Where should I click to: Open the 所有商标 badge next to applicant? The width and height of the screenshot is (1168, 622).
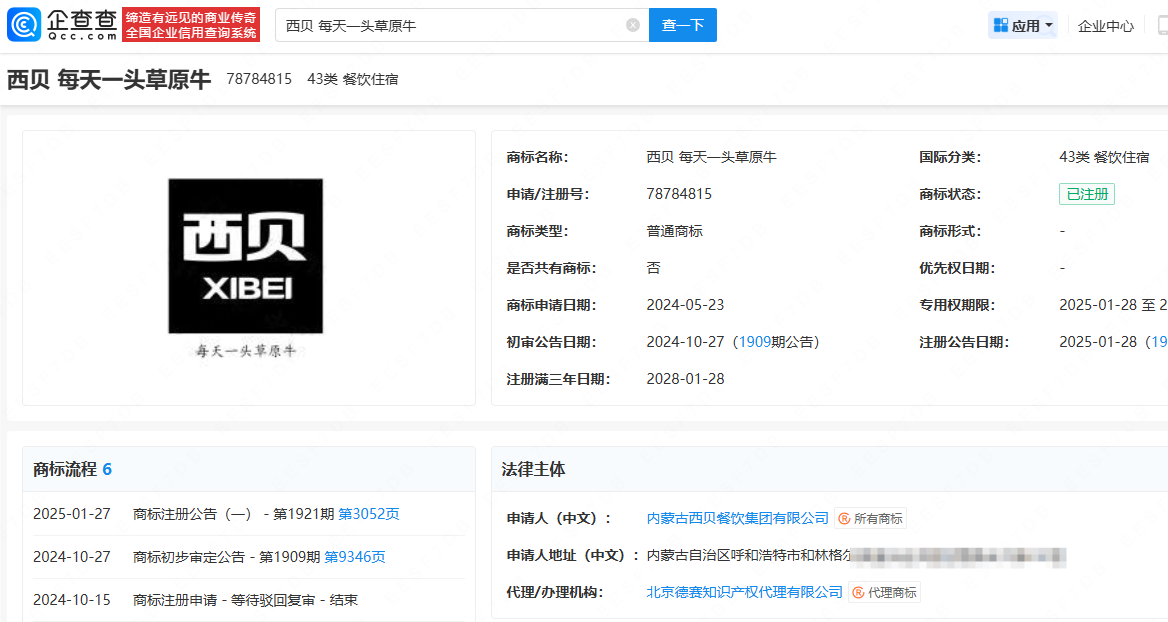click(x=871, y=518)
